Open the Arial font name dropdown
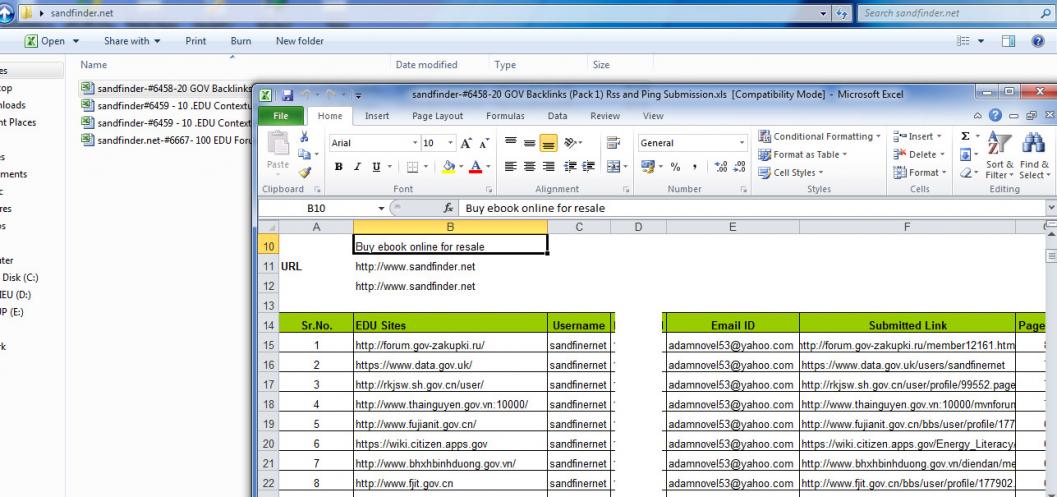 click(415, 143)
